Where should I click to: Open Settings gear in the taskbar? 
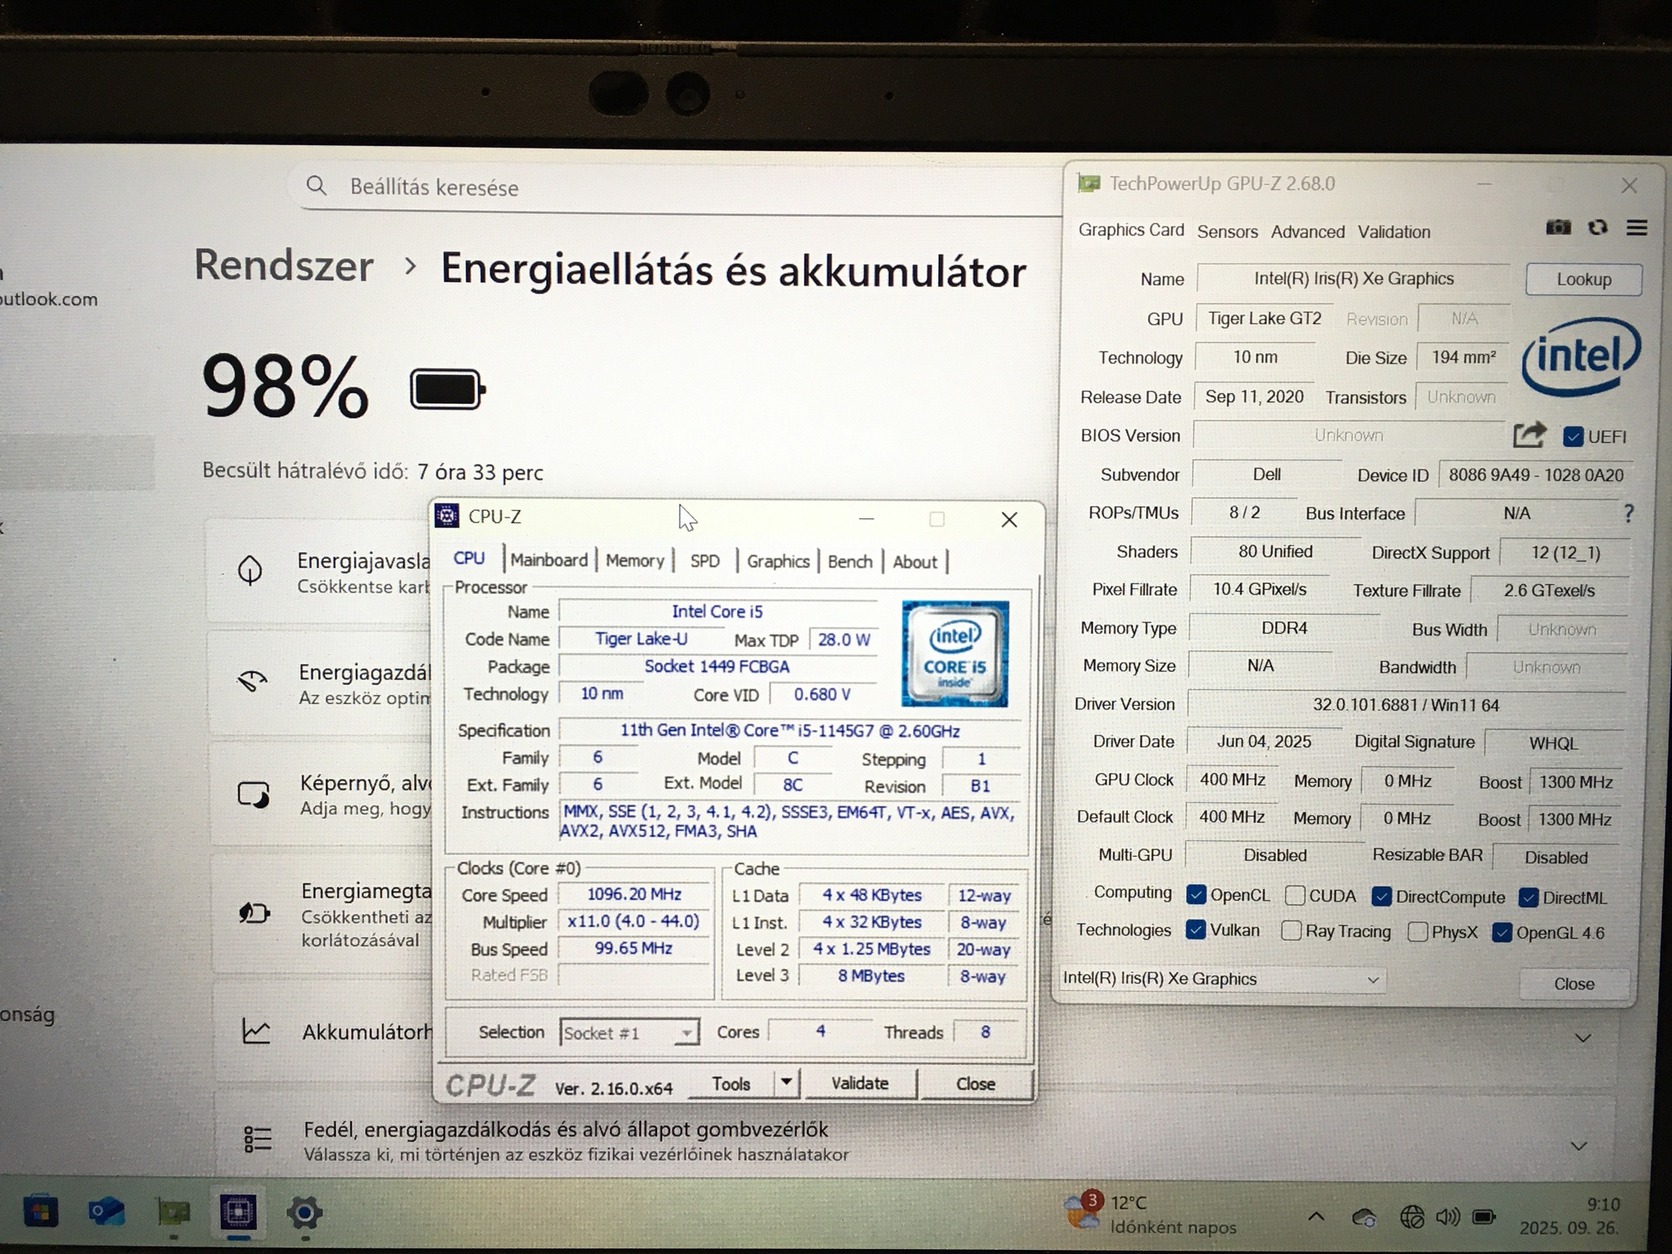coord(304,1213)
